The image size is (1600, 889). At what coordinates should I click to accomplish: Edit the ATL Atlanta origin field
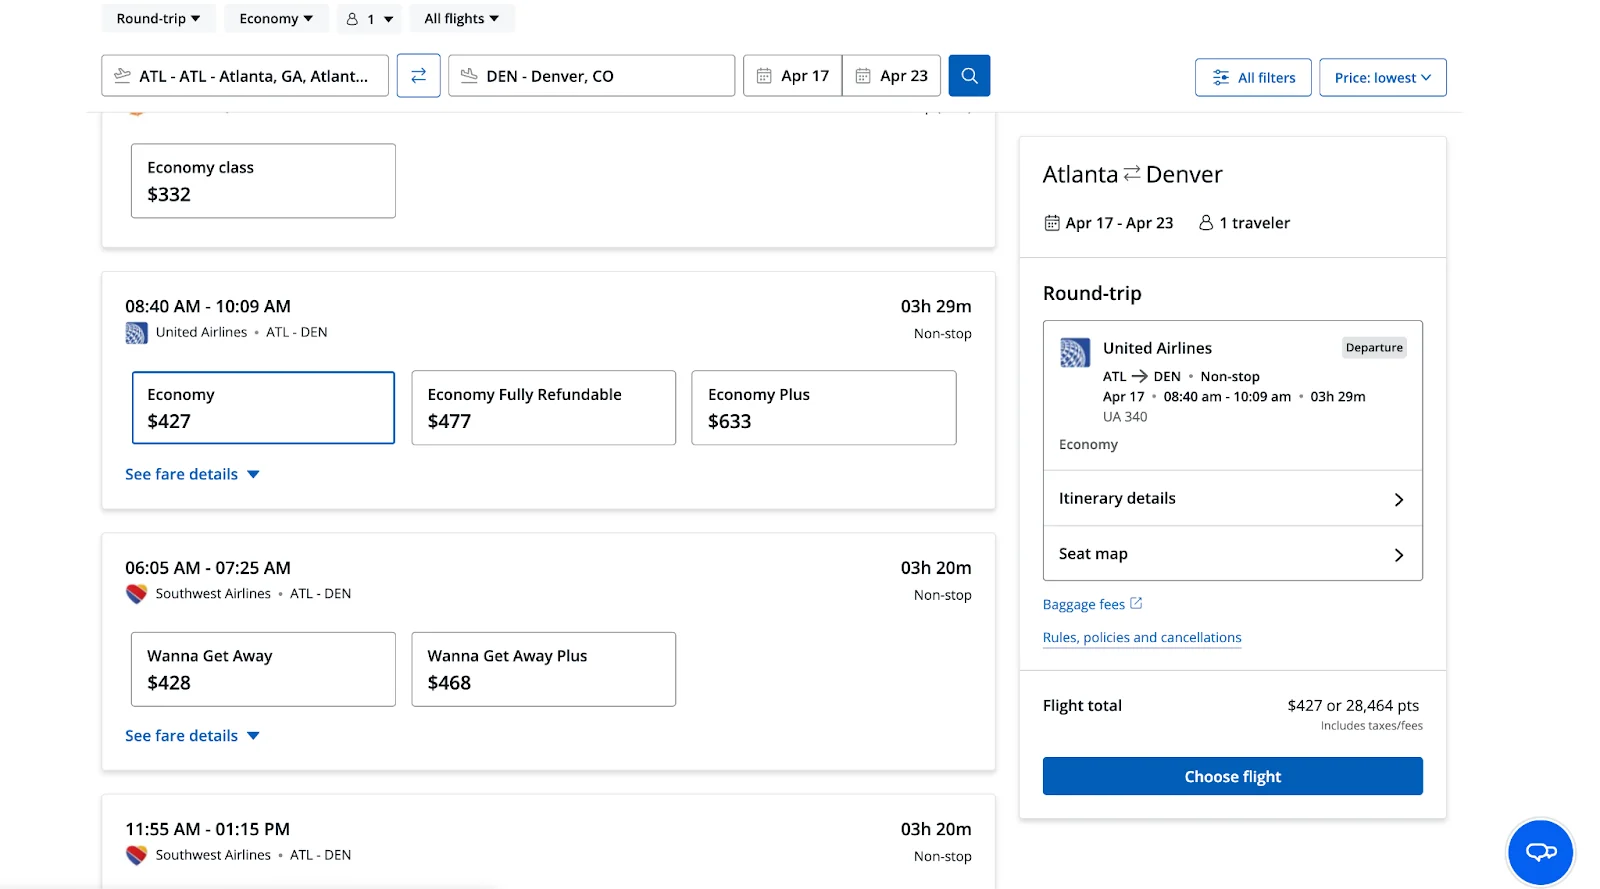tap(245, 76)
